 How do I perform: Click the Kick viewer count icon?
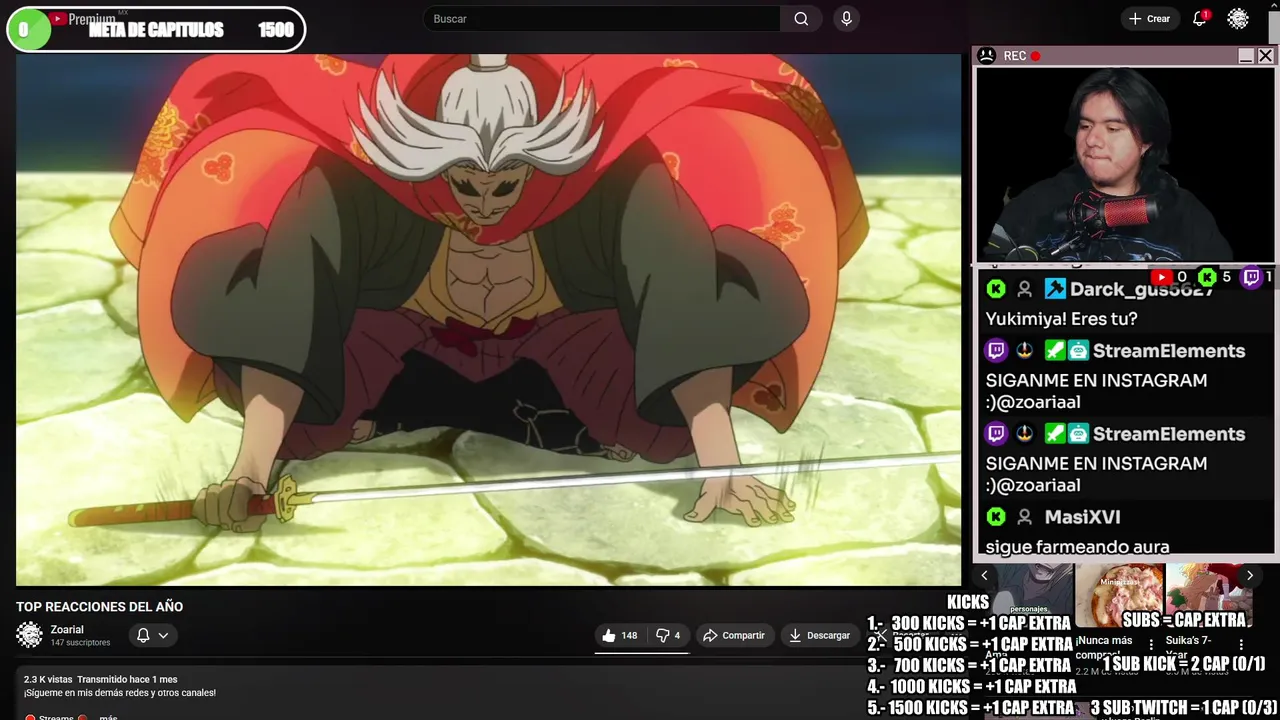click(x=1207, y=277)
